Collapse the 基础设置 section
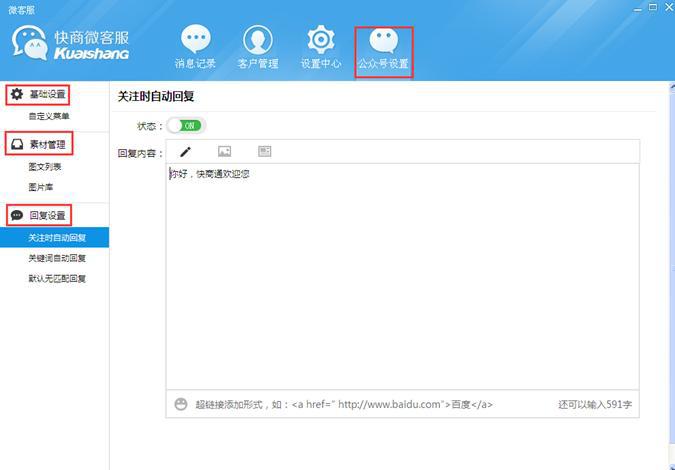 [38, 95]
